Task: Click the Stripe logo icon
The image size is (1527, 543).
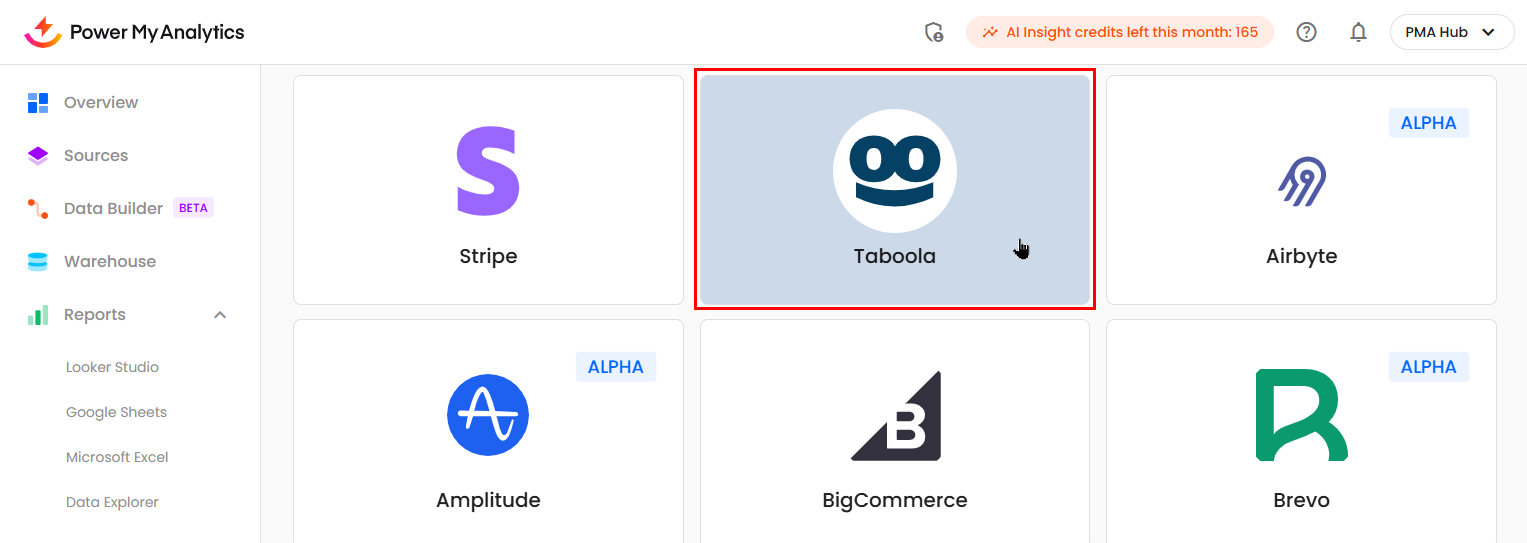Action: pos(488,171)
